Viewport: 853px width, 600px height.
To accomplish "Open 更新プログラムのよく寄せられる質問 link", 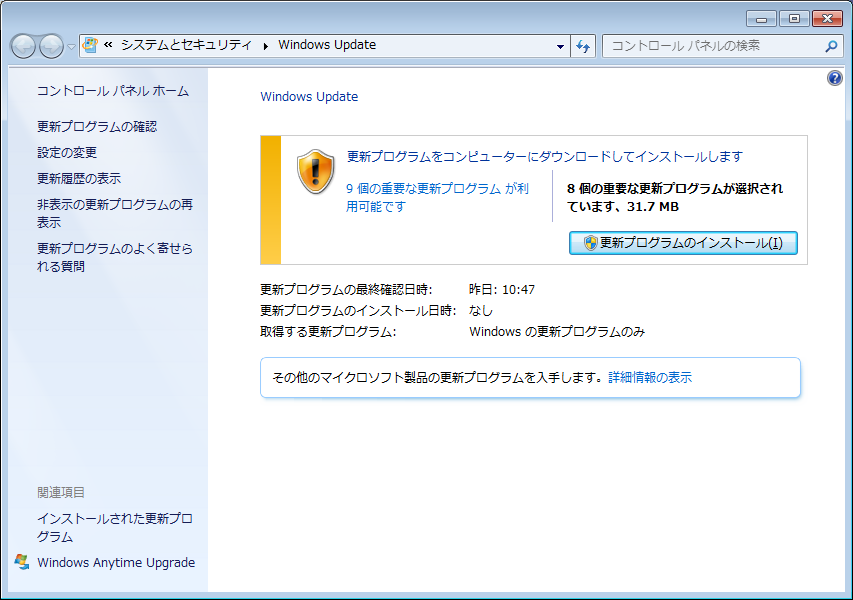I will (x=115, y=257).
